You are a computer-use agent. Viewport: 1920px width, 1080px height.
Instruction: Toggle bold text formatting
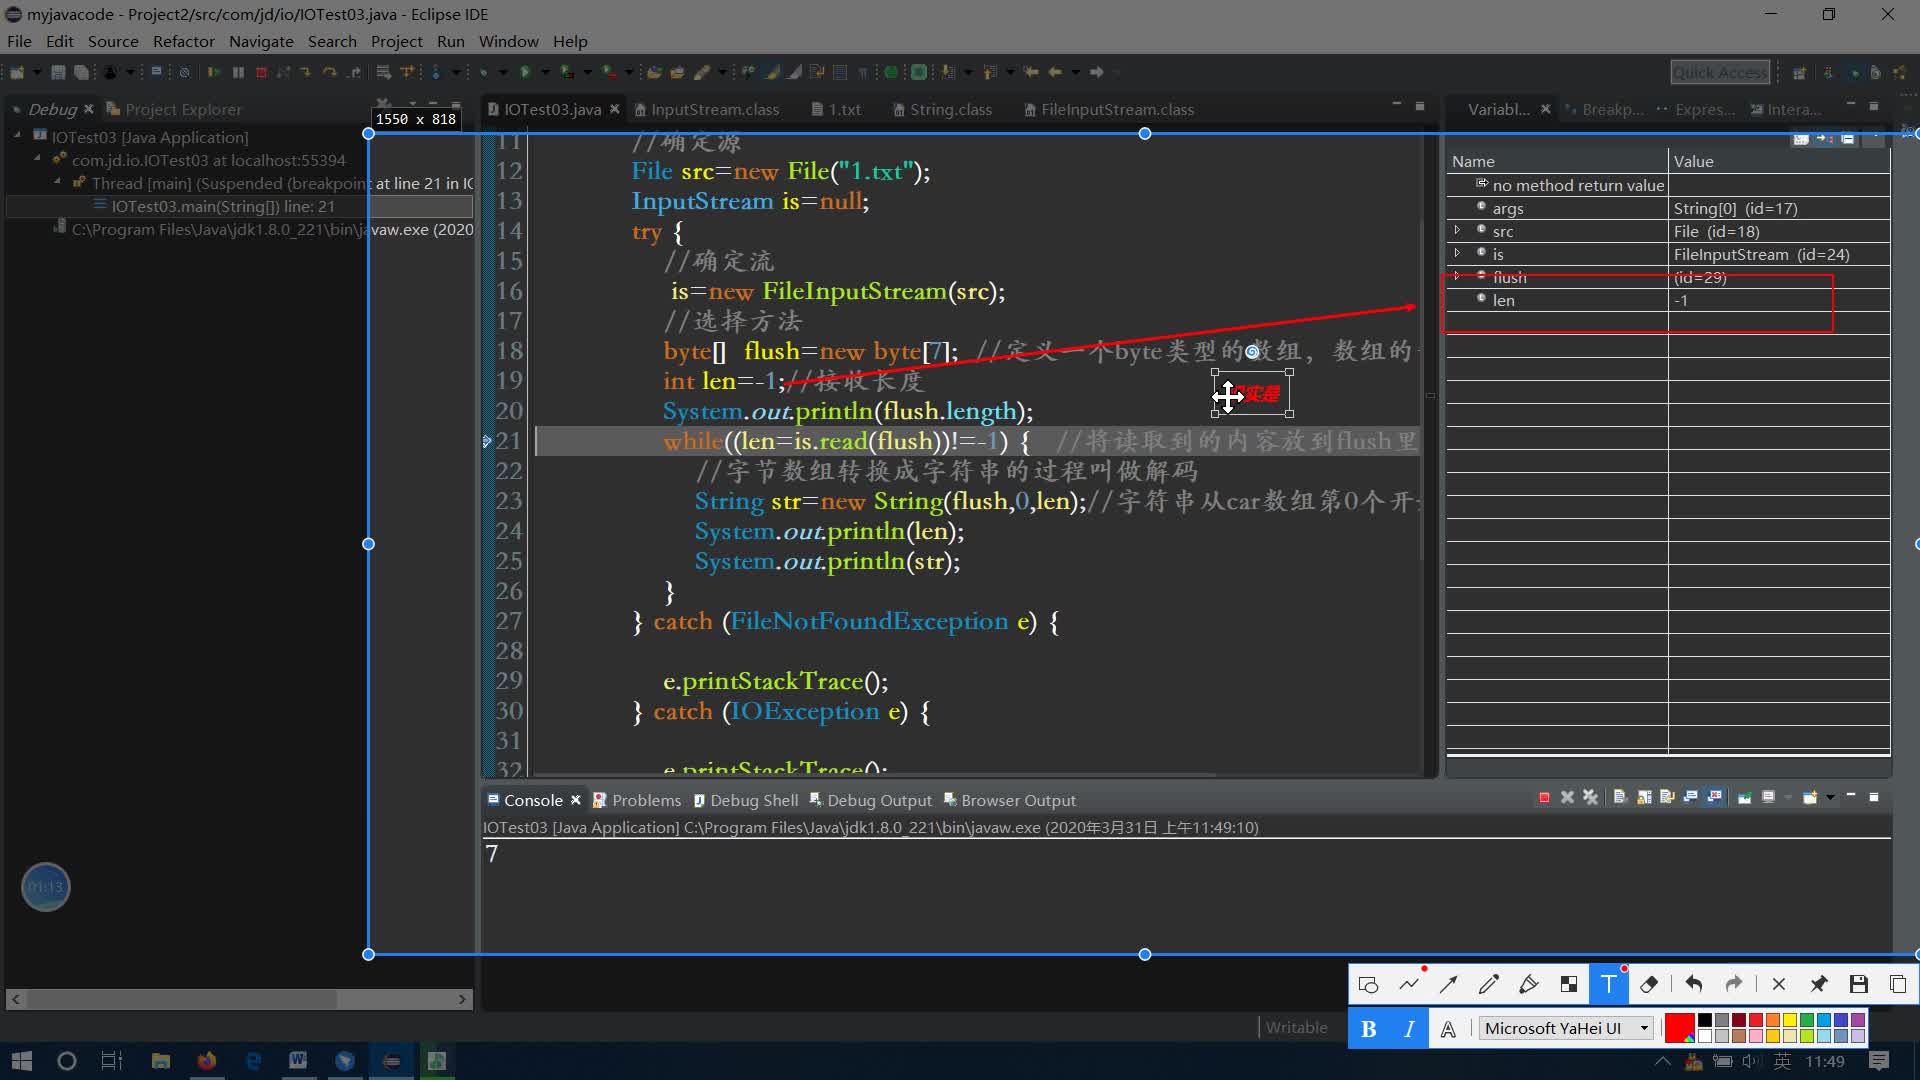1369,1029
